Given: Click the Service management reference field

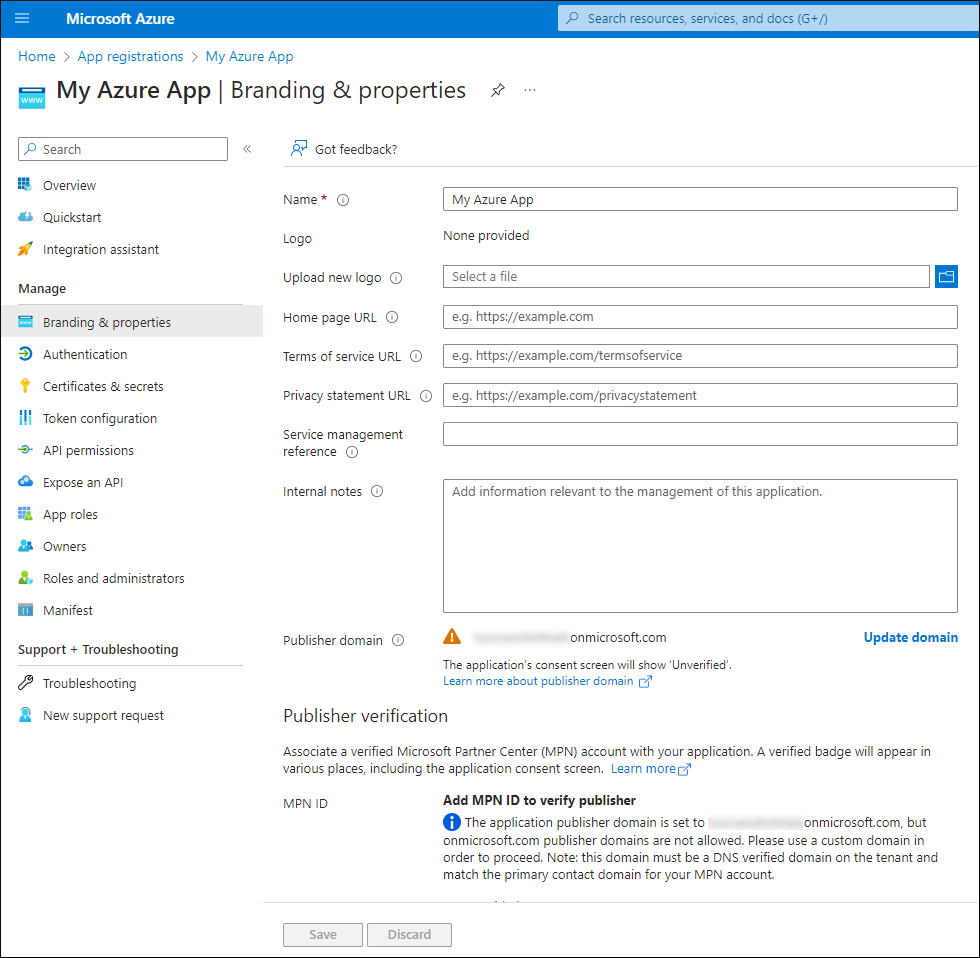Looking at the screenshot, I should pos(700,434).
